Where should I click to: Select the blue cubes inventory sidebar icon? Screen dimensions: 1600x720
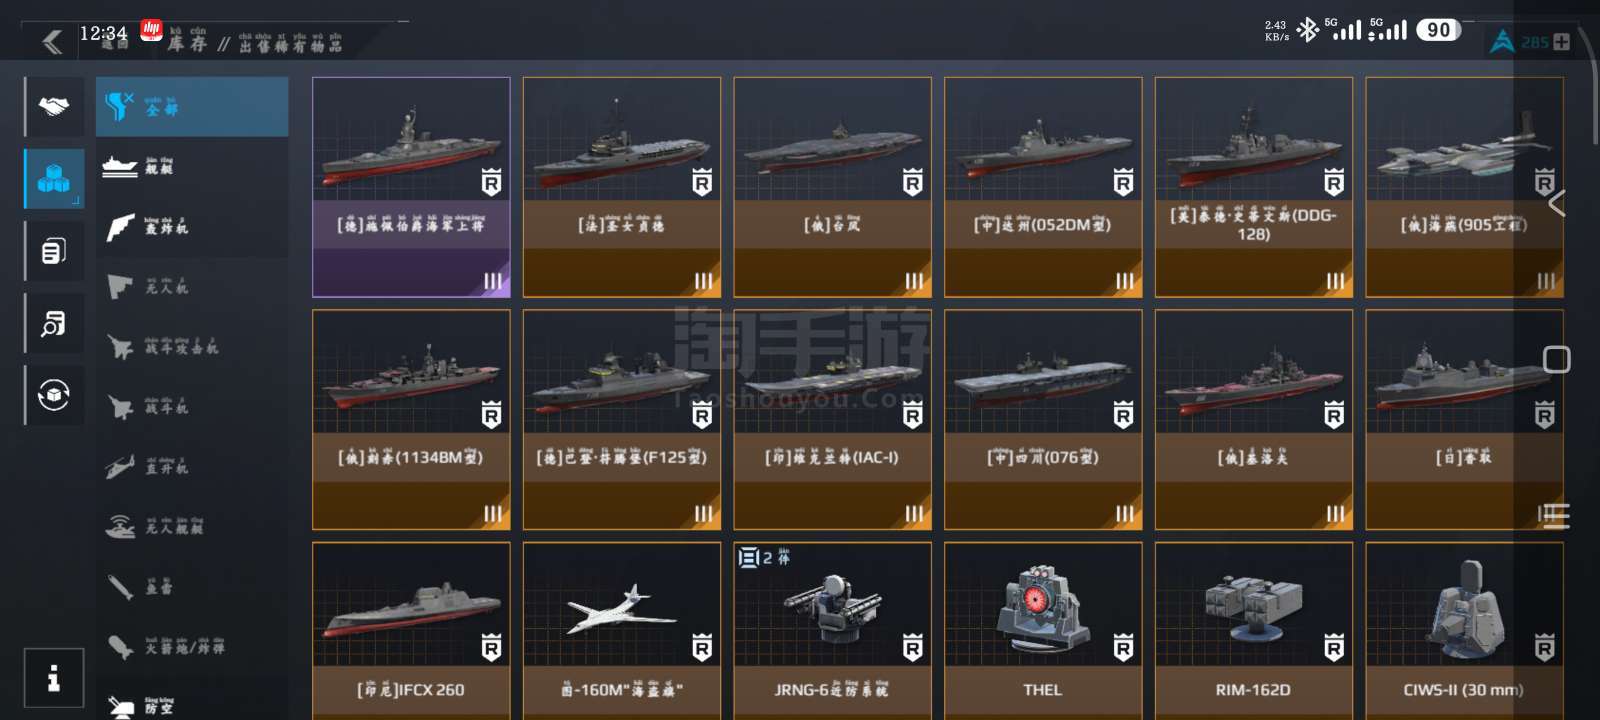click(x=54, y=179)
